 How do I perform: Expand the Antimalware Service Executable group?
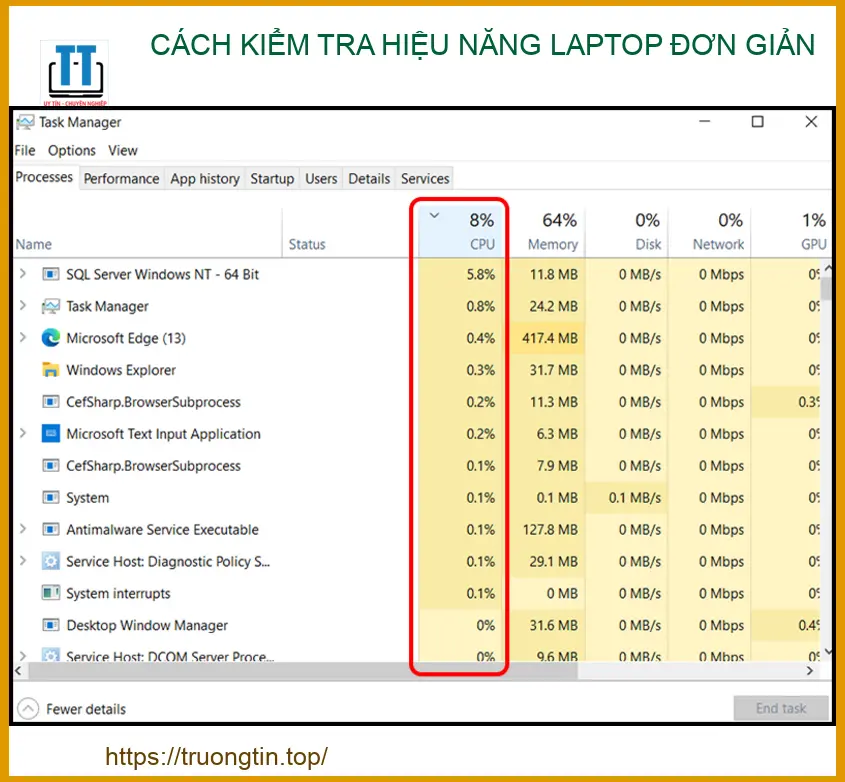click(x=23, y=530)
